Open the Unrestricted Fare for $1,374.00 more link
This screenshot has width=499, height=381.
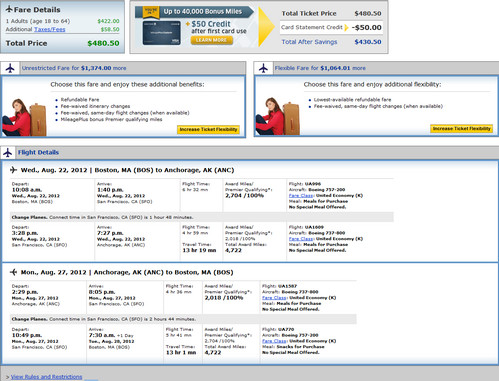pyautogui.click(x=74, y=68)
